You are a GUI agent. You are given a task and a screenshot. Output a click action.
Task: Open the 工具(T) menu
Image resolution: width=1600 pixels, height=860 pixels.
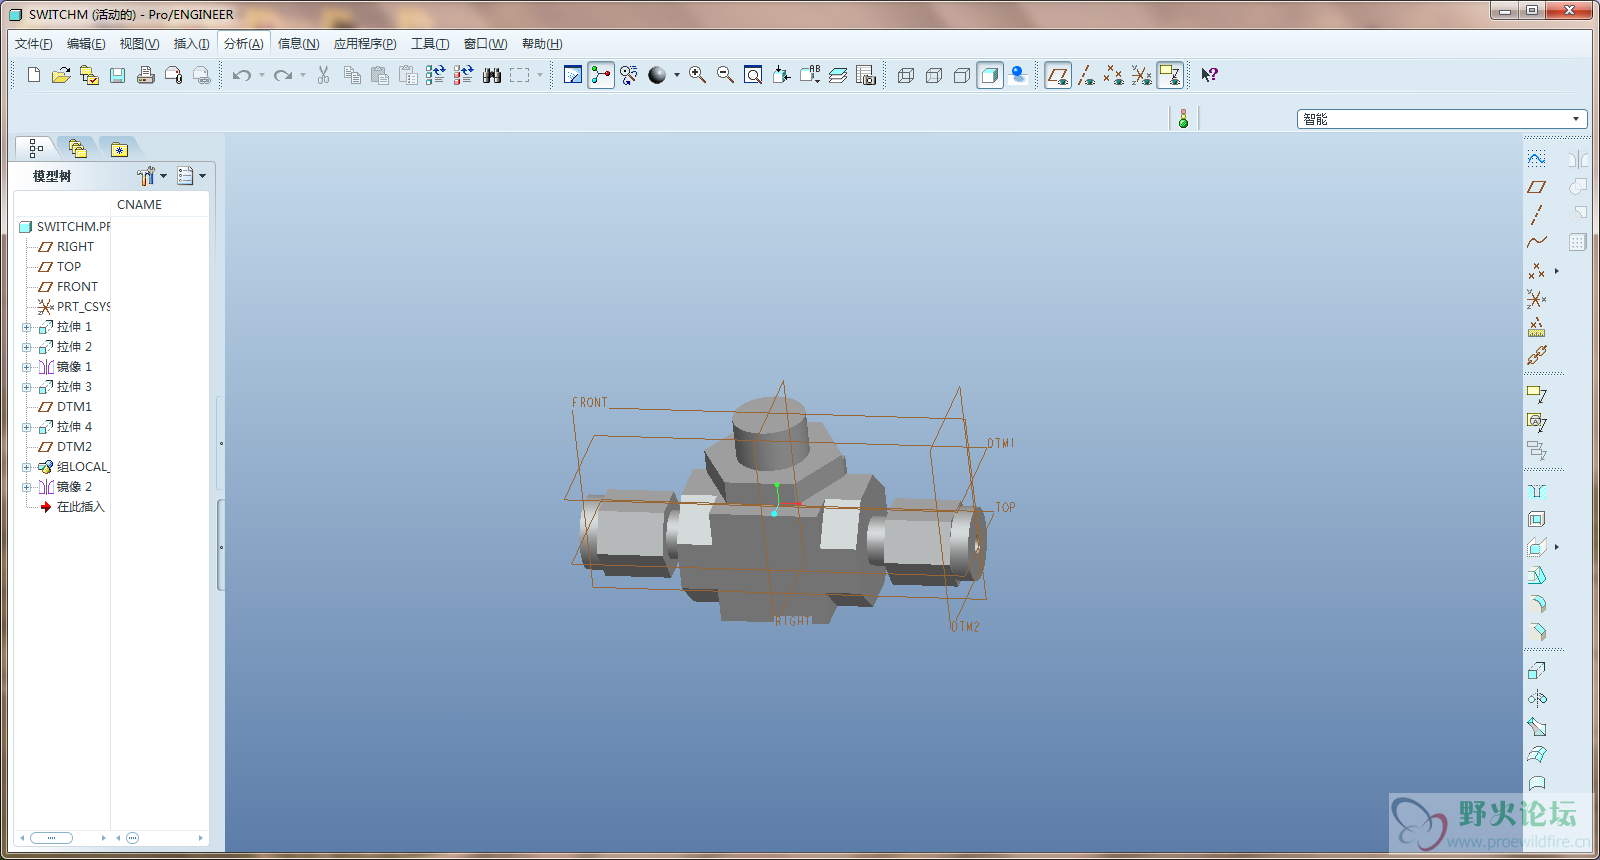[430, 44]
